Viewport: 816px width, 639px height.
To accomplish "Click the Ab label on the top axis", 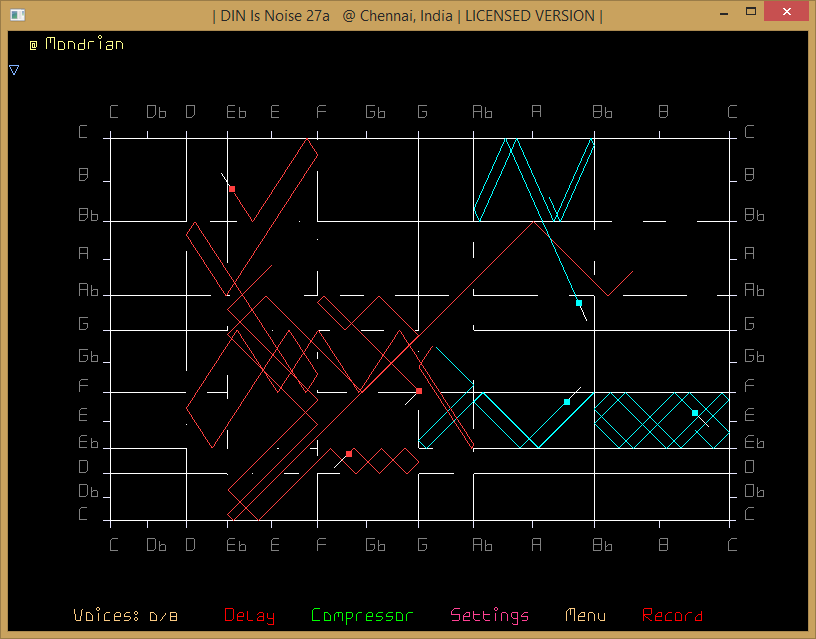I will point(482,112).
